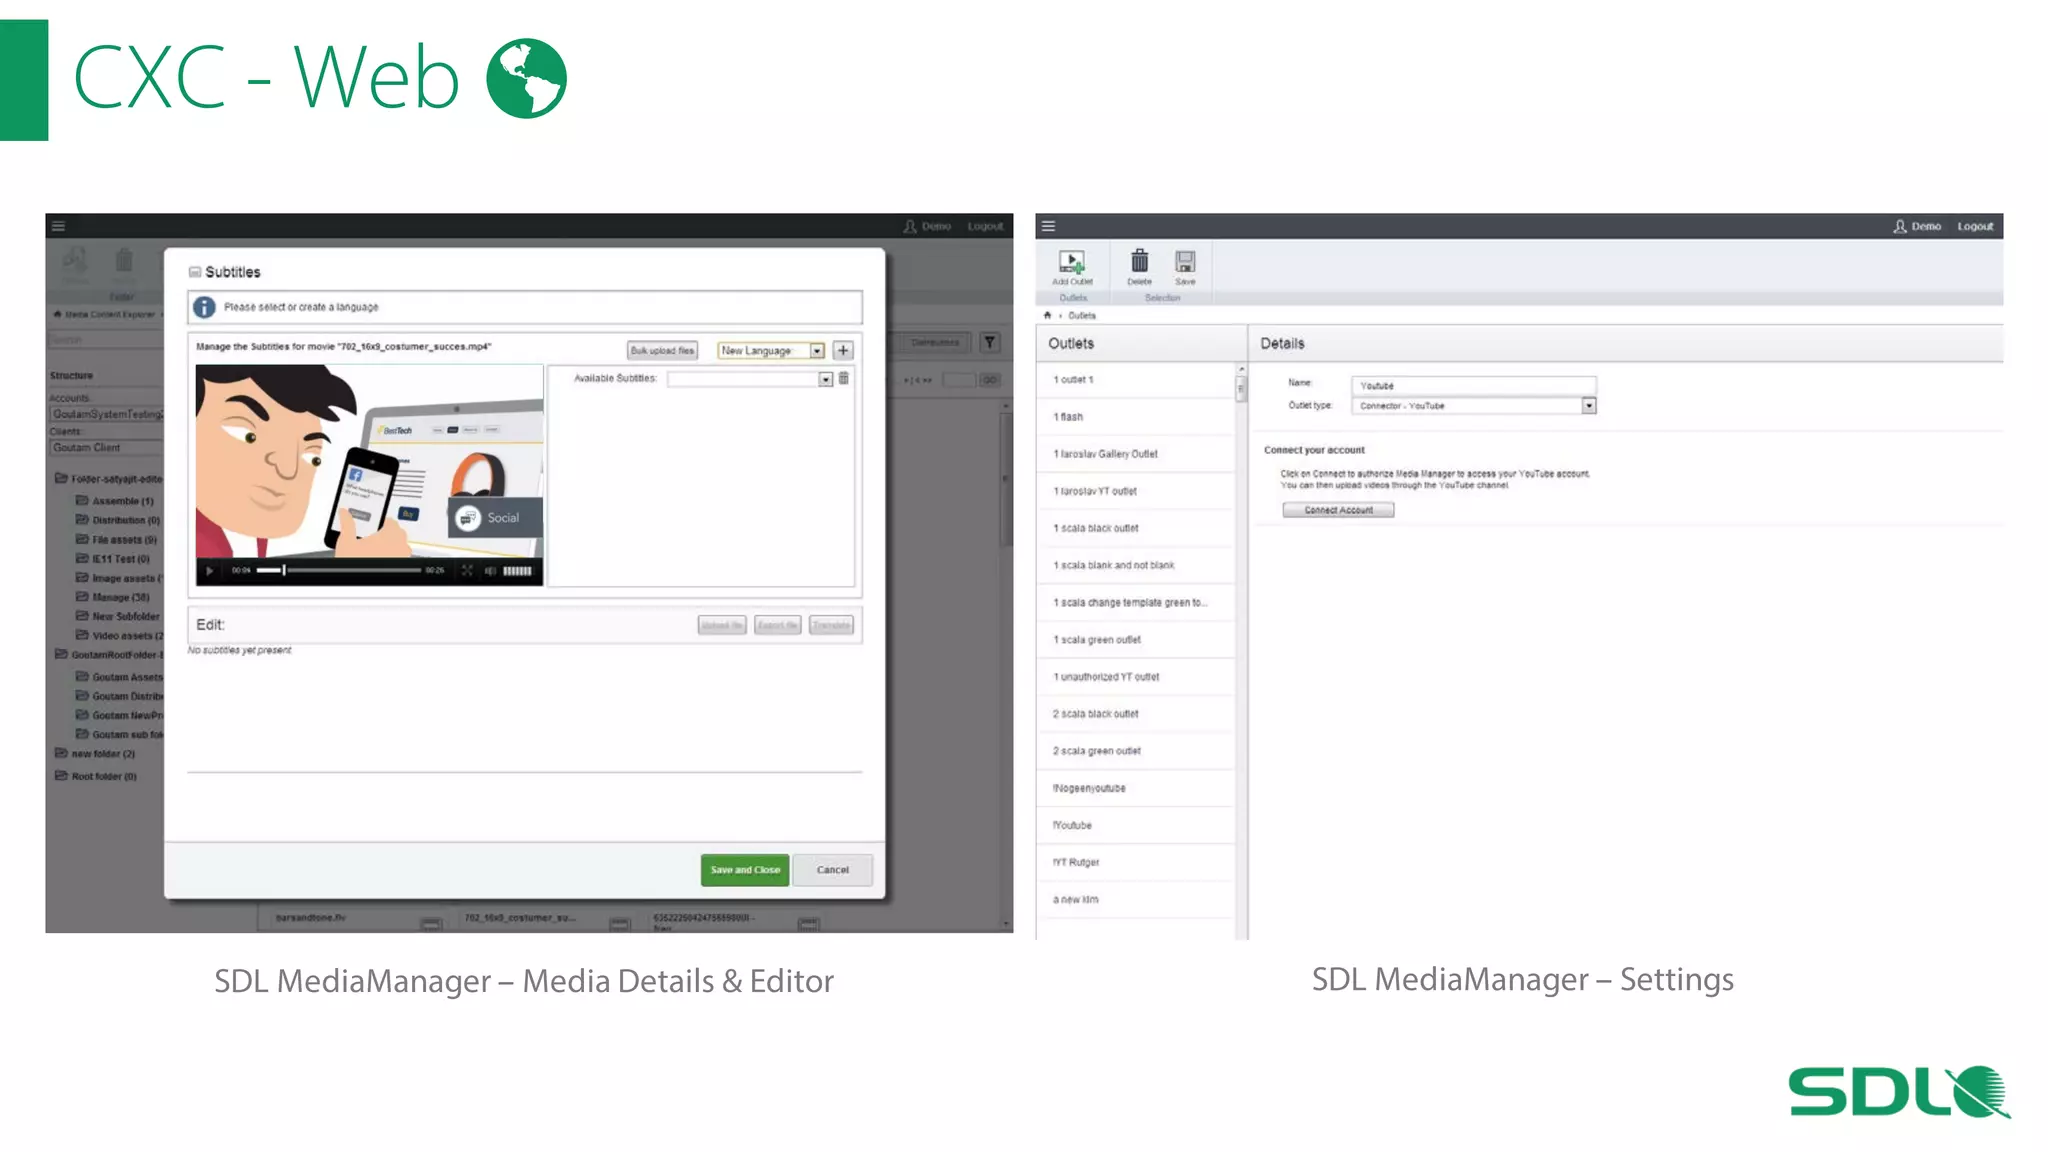Select '1 unauthorized YT outlet'
Image resolution: width=2048 pixels, height=1152 pixels.
1136,677
